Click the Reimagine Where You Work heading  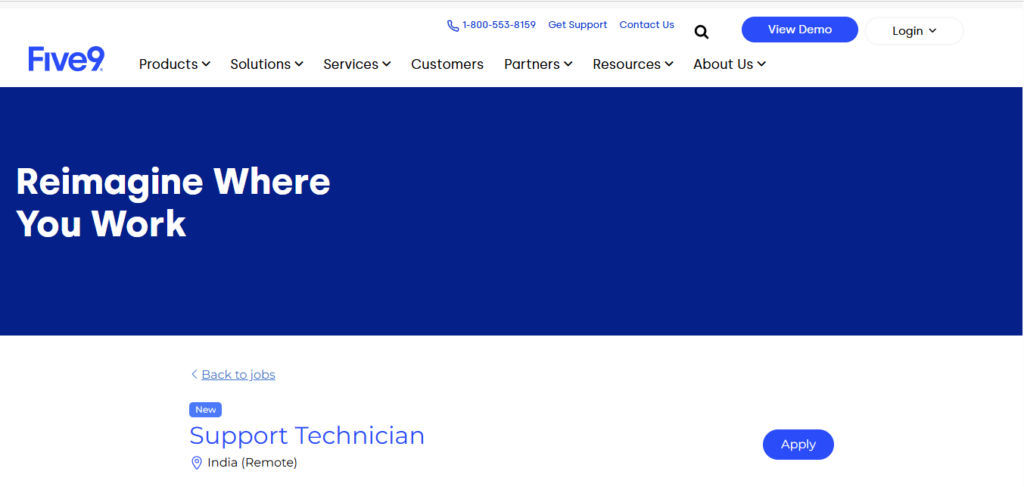173,203
